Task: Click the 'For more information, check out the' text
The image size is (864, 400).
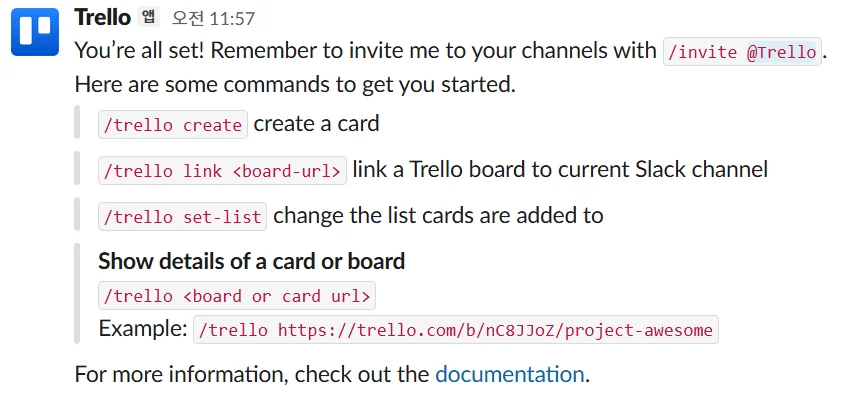Action: [253, 375]
